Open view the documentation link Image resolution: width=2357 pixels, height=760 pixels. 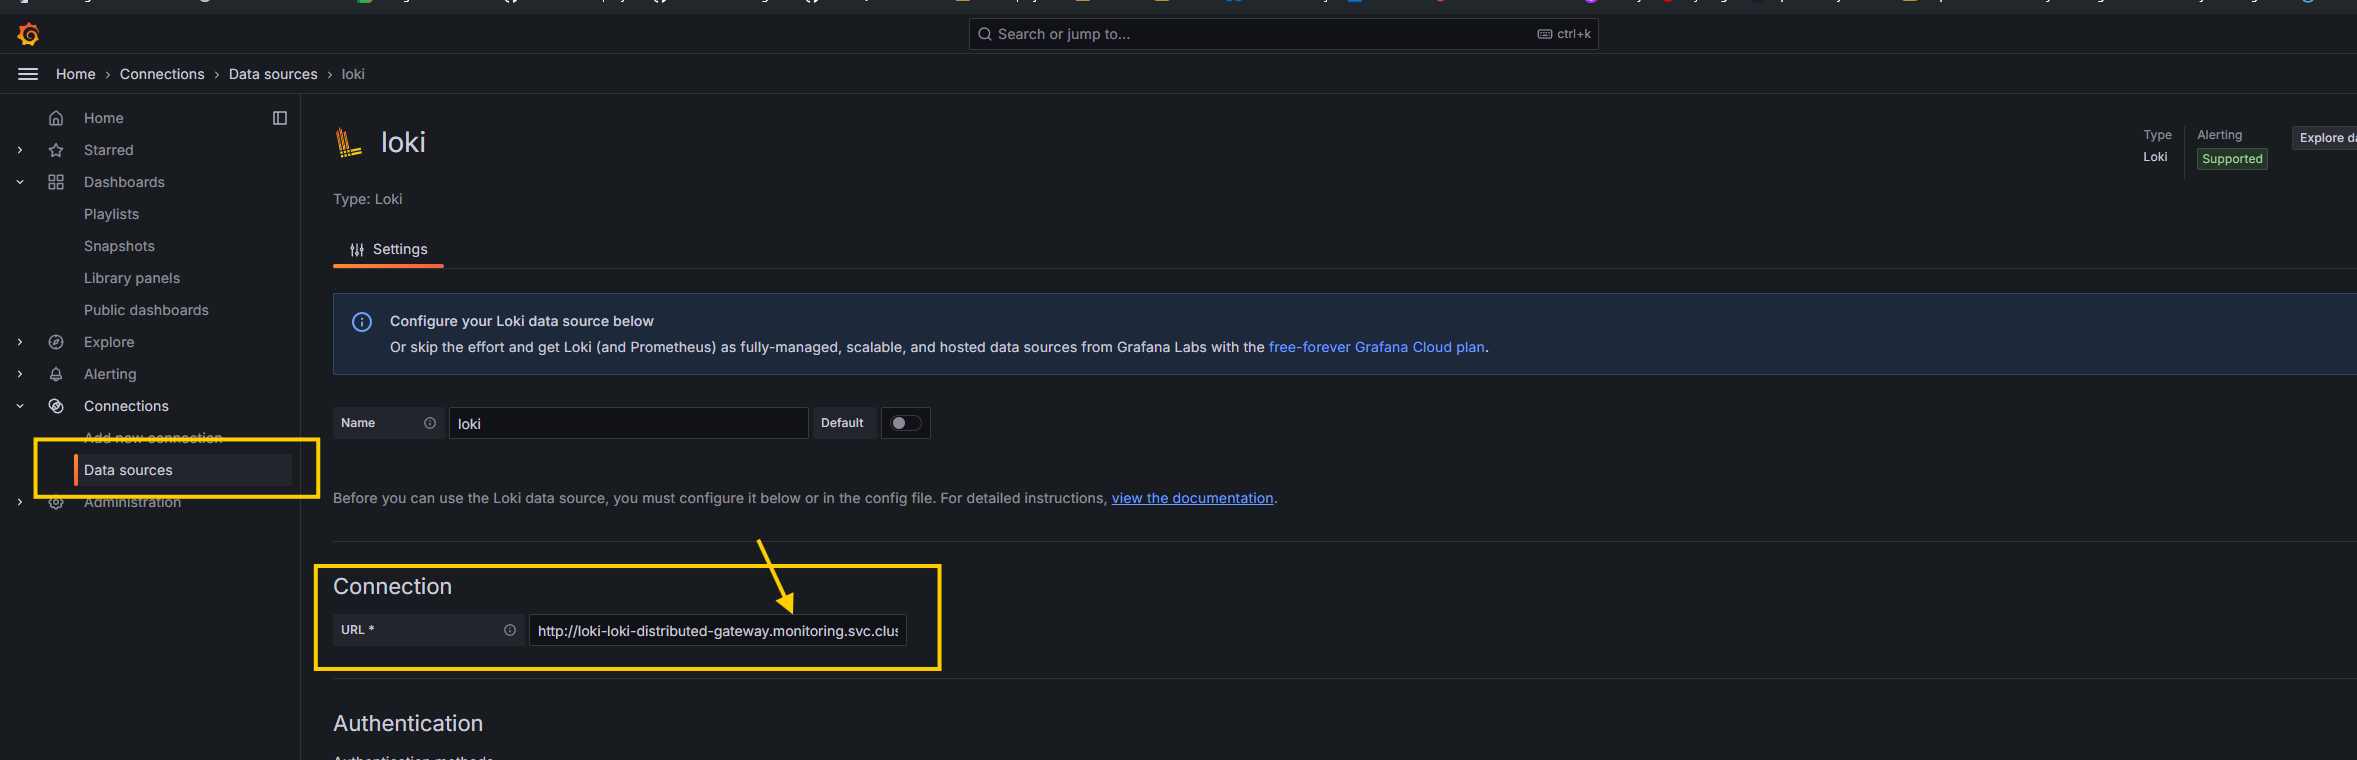coord(1193,498)
